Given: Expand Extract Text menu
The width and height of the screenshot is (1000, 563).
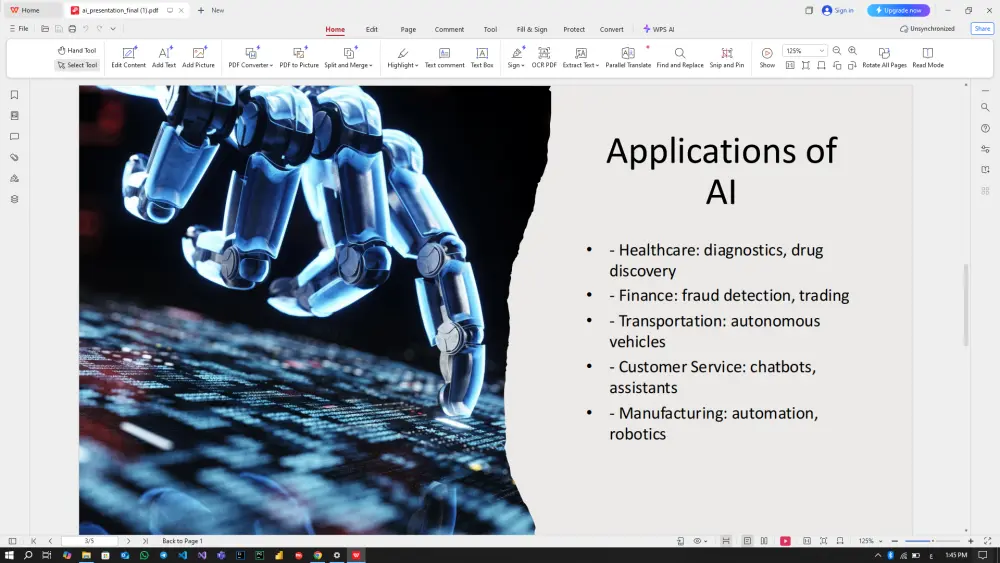Looking at the screenshot, I should [x=580, y=57].
